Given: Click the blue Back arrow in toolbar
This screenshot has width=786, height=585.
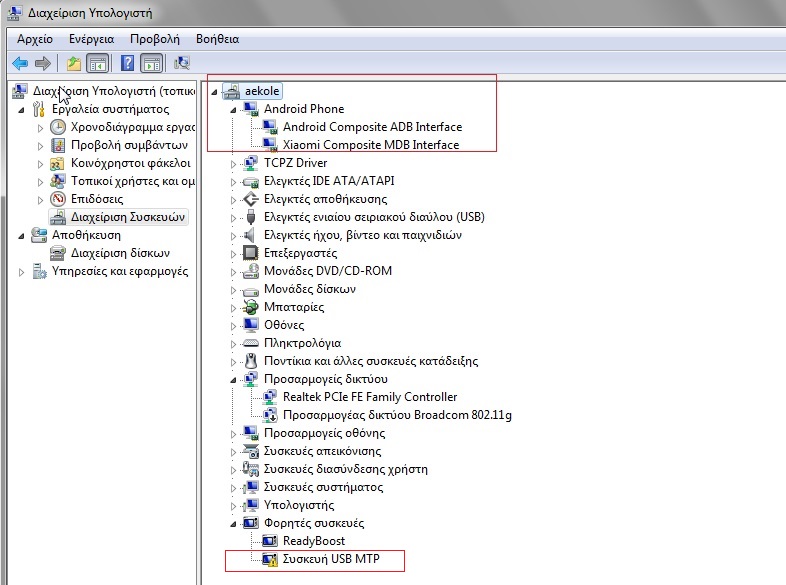Looking at the screenshot, I should coord(20,64).
